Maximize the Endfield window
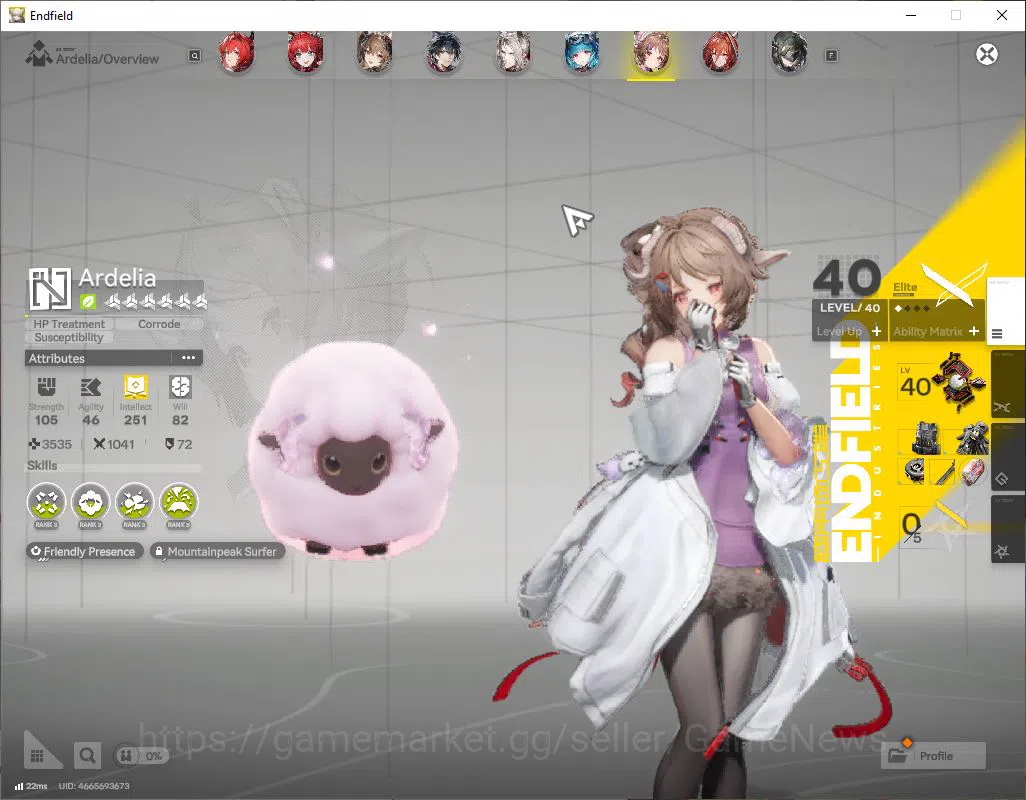This screenshot has width=1026, height=800. 956,15
